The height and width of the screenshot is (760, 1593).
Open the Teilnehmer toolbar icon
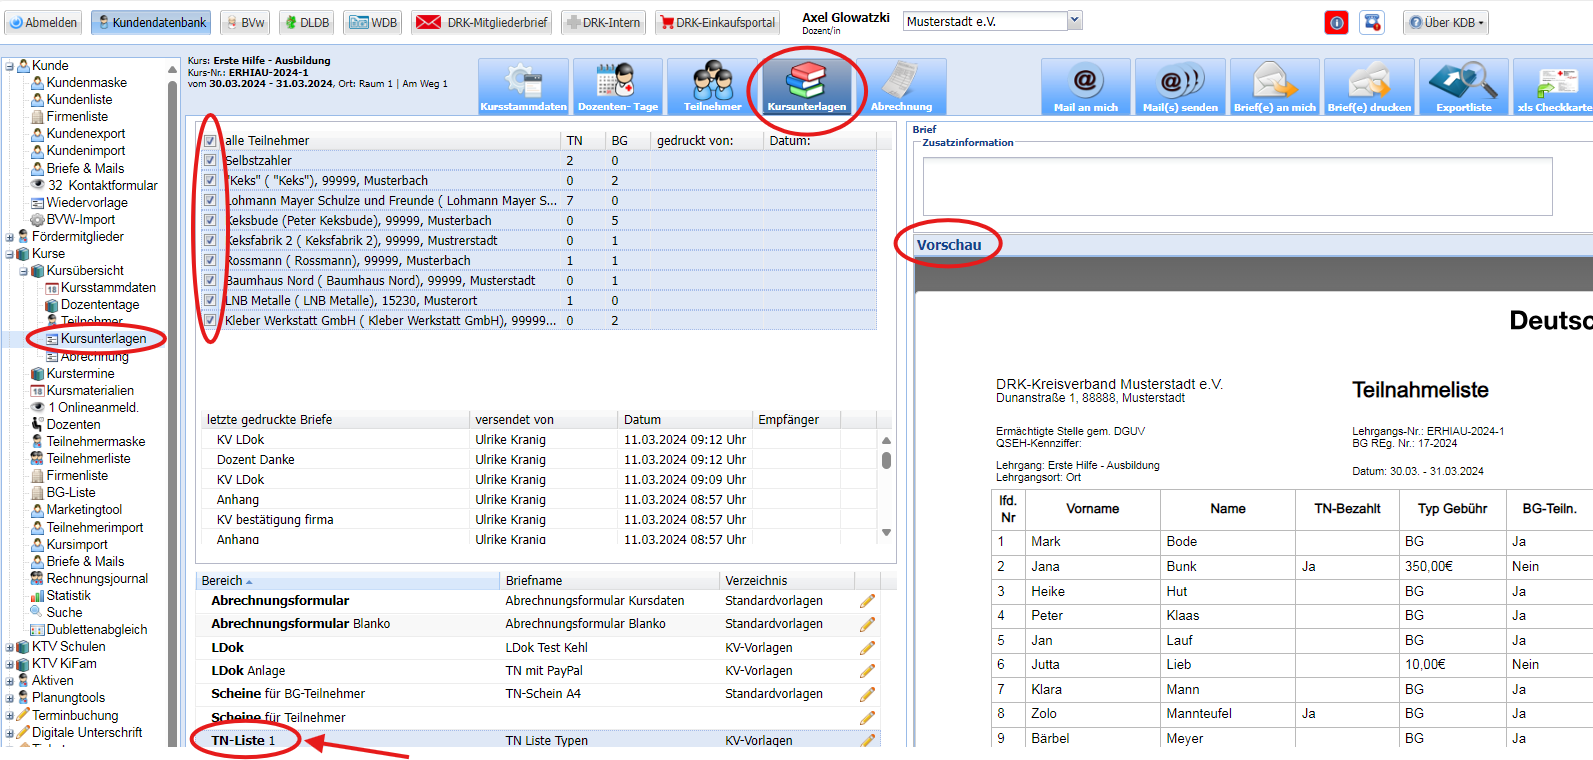[x=712, y=86]
